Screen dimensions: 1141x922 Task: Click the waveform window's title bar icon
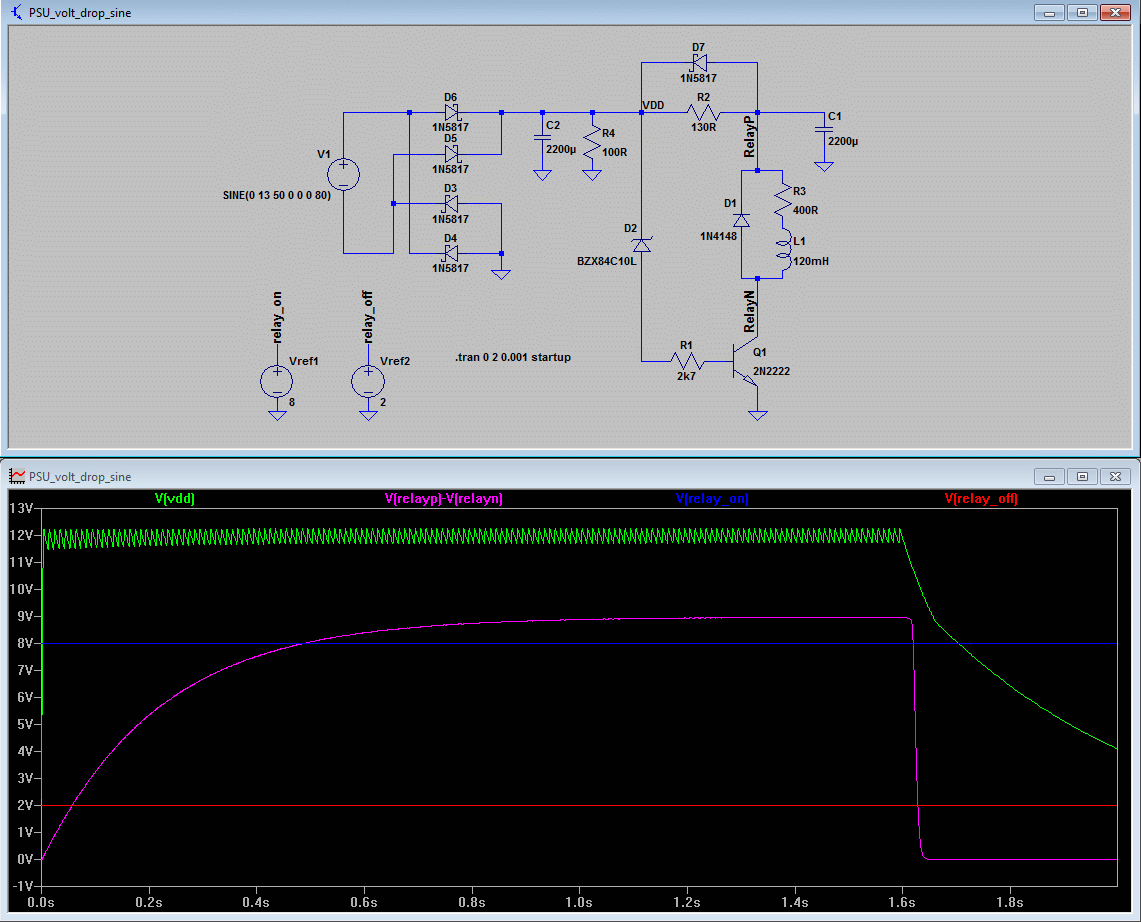tap(15, 477)
